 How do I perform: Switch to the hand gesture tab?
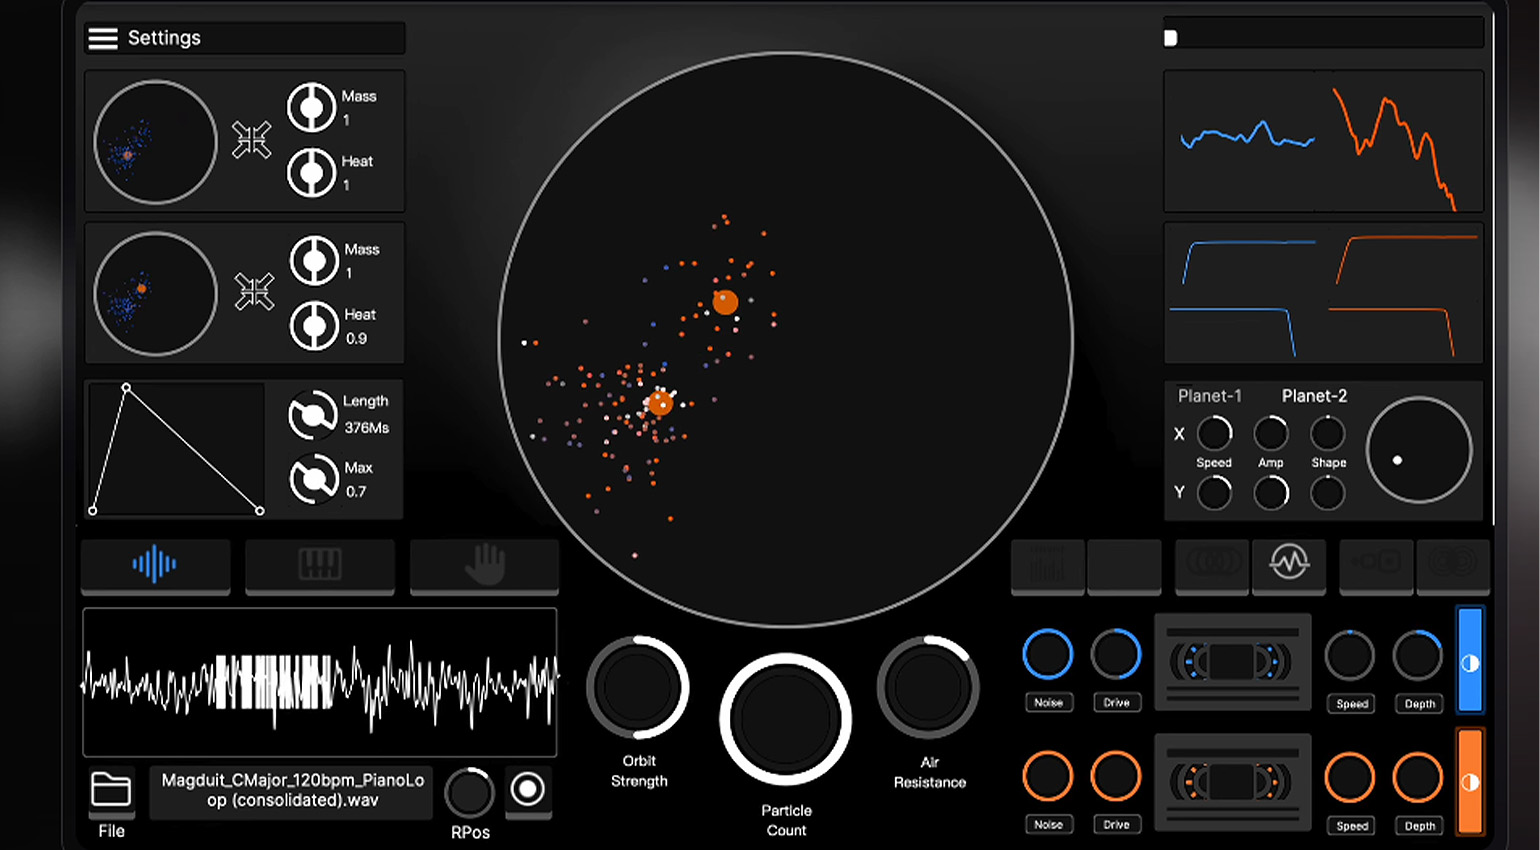point(485,565)
